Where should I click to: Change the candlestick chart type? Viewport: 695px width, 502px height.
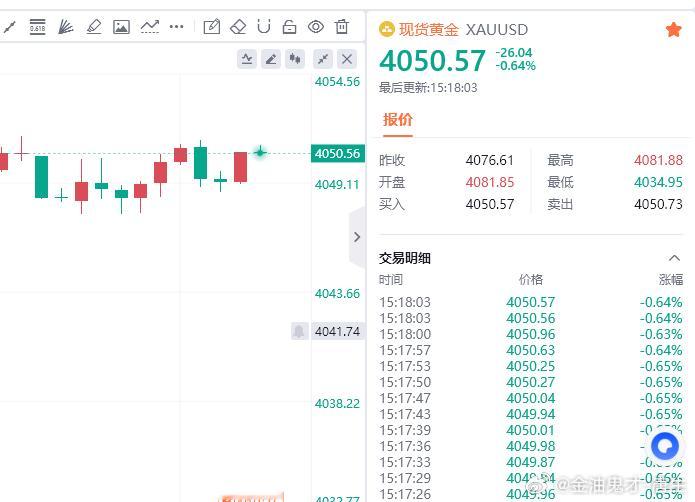coord(295,59)
